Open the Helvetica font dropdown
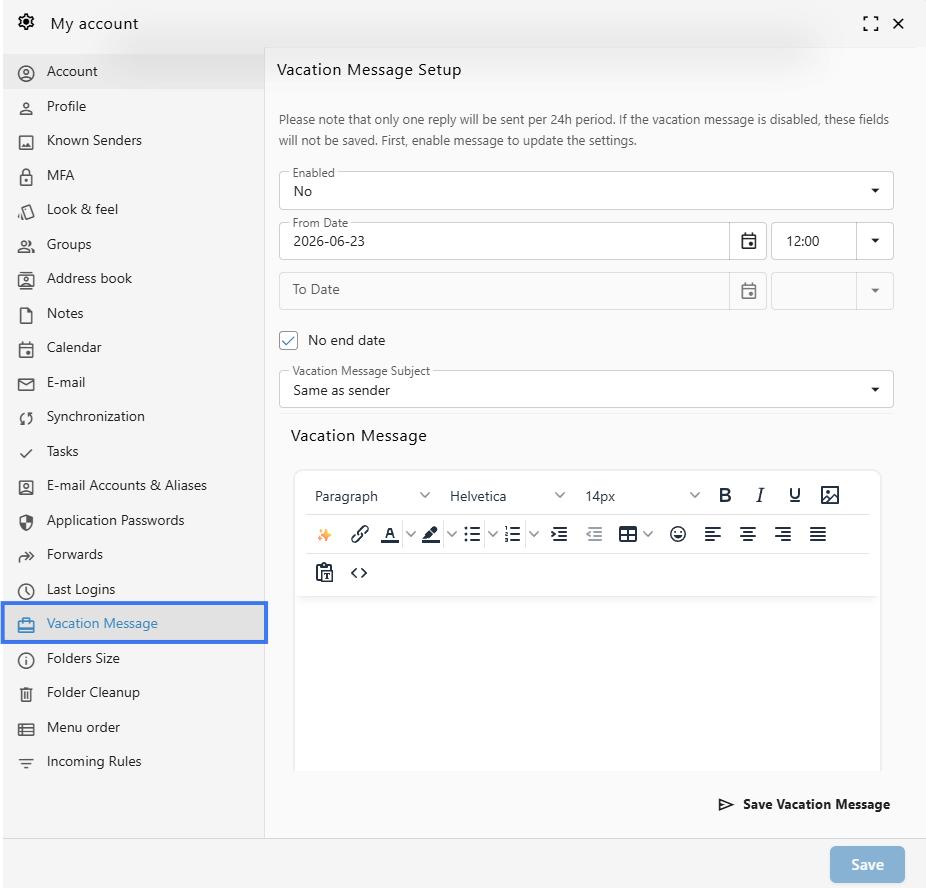This screenshot has width=926, height=888. pos(507,496)
